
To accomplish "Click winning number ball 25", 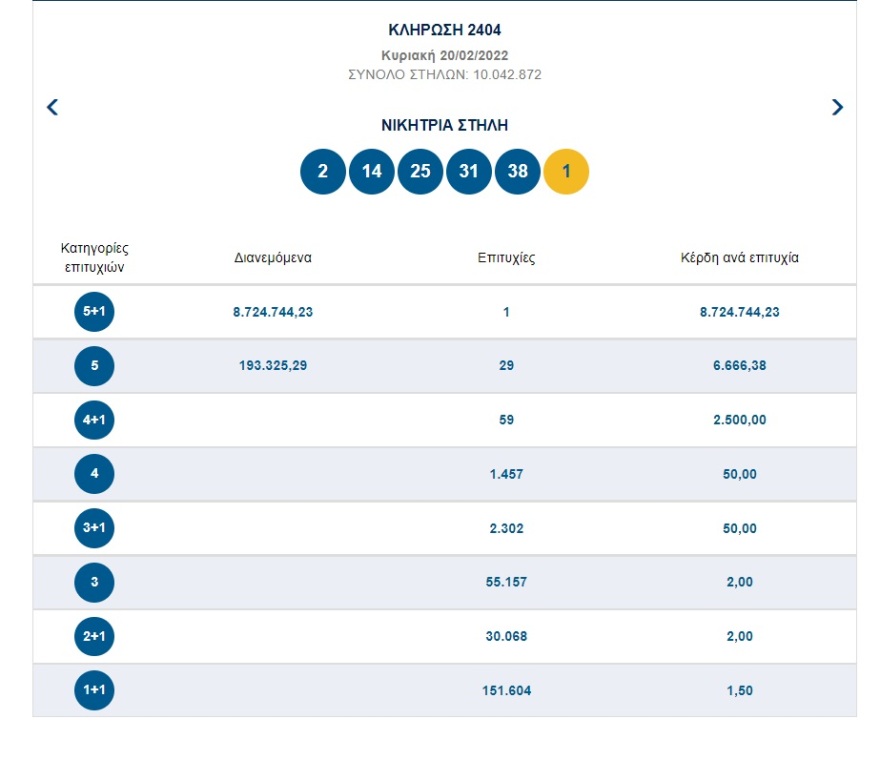I will (x=420, y=171).
